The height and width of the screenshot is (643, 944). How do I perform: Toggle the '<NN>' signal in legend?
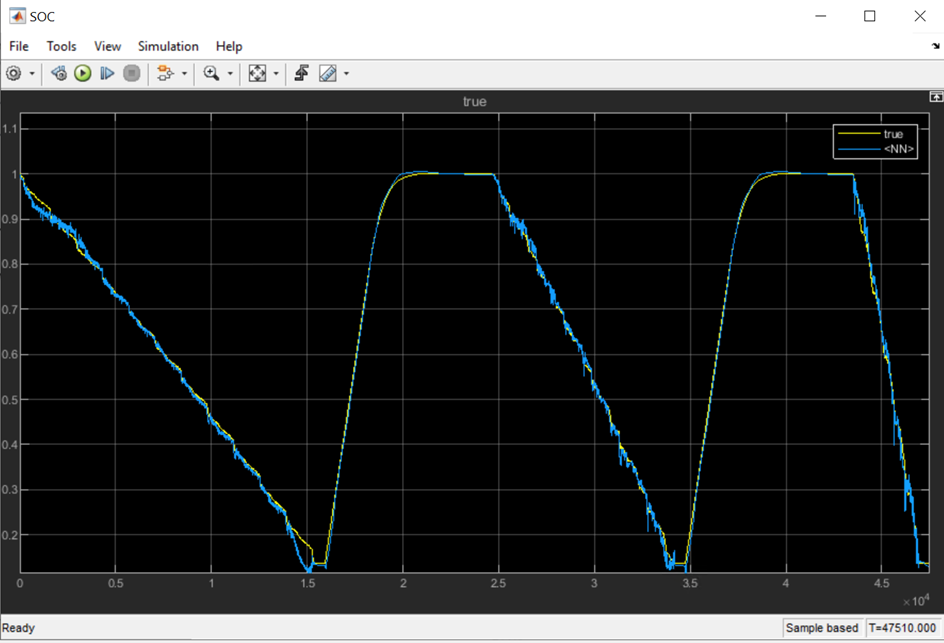[x=898, y=149]
